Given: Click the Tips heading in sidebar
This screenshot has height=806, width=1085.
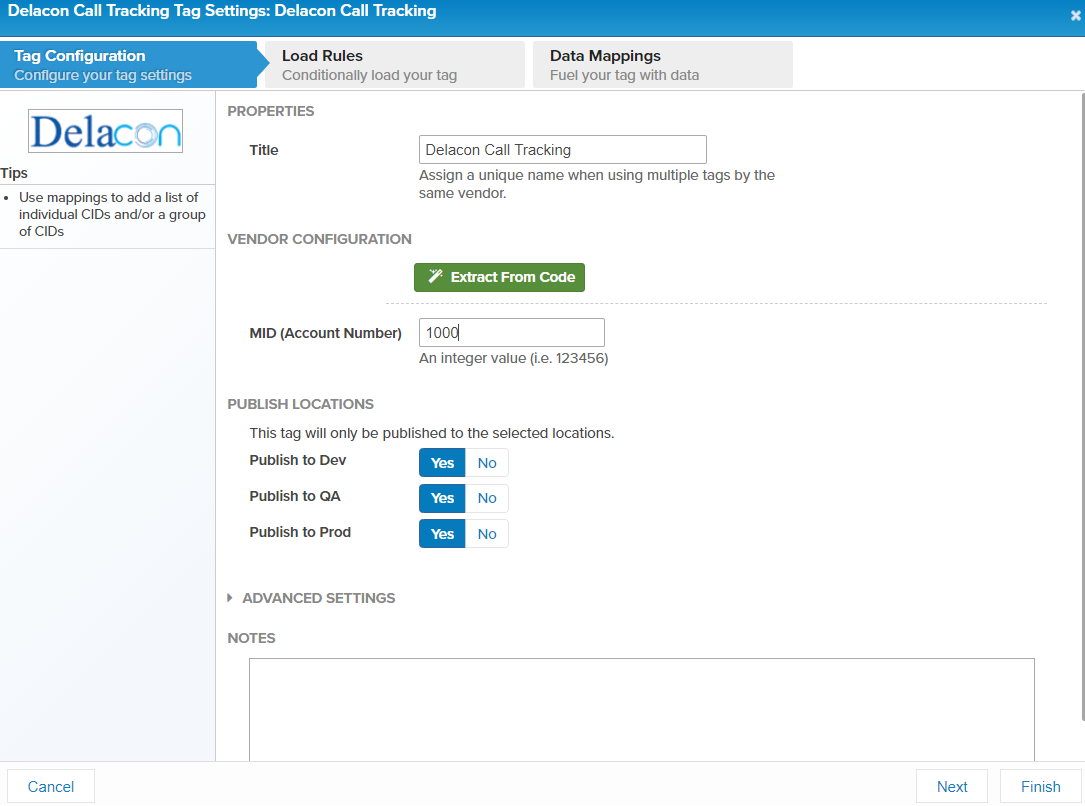Looking at the screenshot, I should (x=14, y=173).
